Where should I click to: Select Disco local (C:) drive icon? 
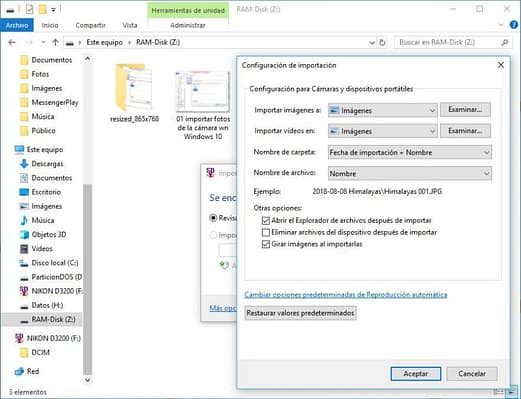[24, 263]
